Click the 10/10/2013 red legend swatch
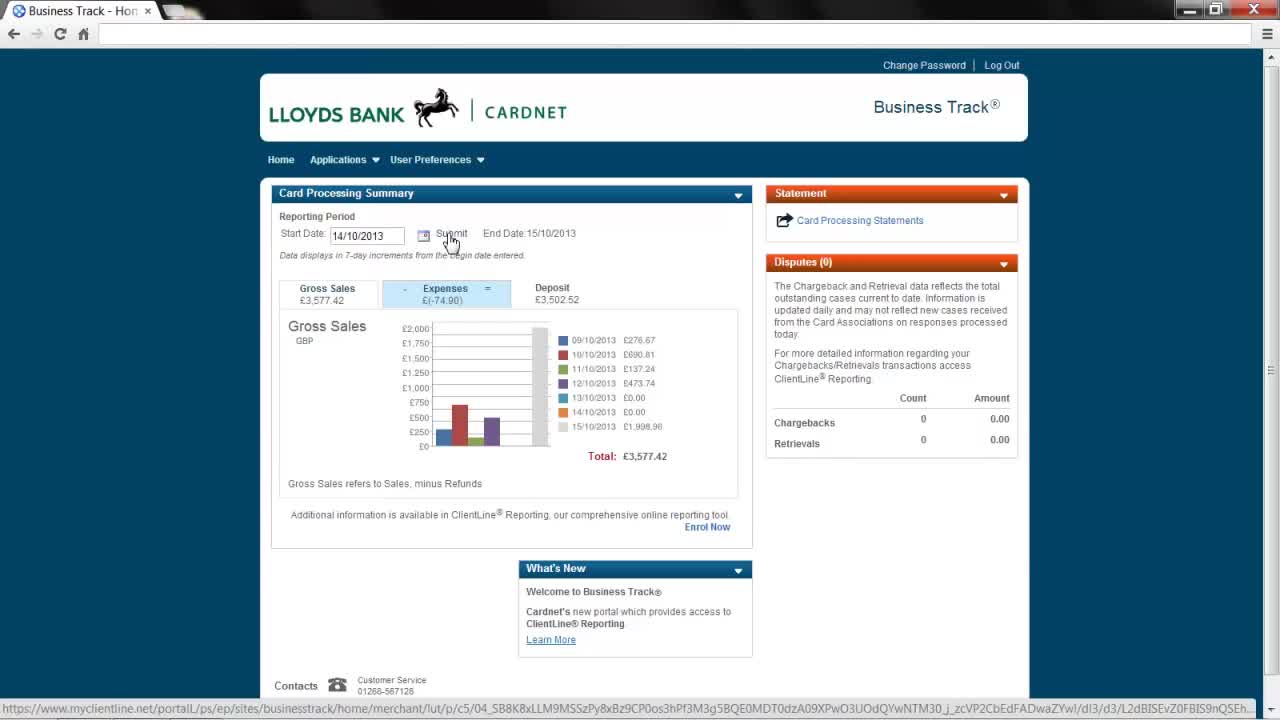 (x=563, y=355)
